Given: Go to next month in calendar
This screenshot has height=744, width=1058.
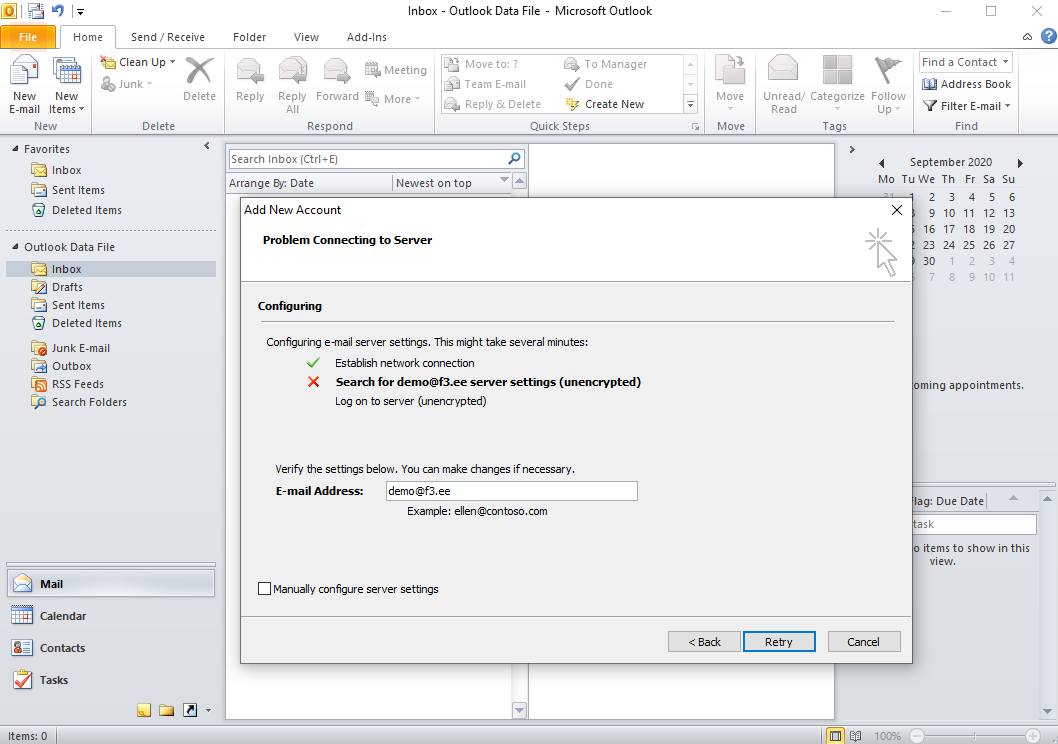Looking at the screenshot, I should (x=1020, y=163).
